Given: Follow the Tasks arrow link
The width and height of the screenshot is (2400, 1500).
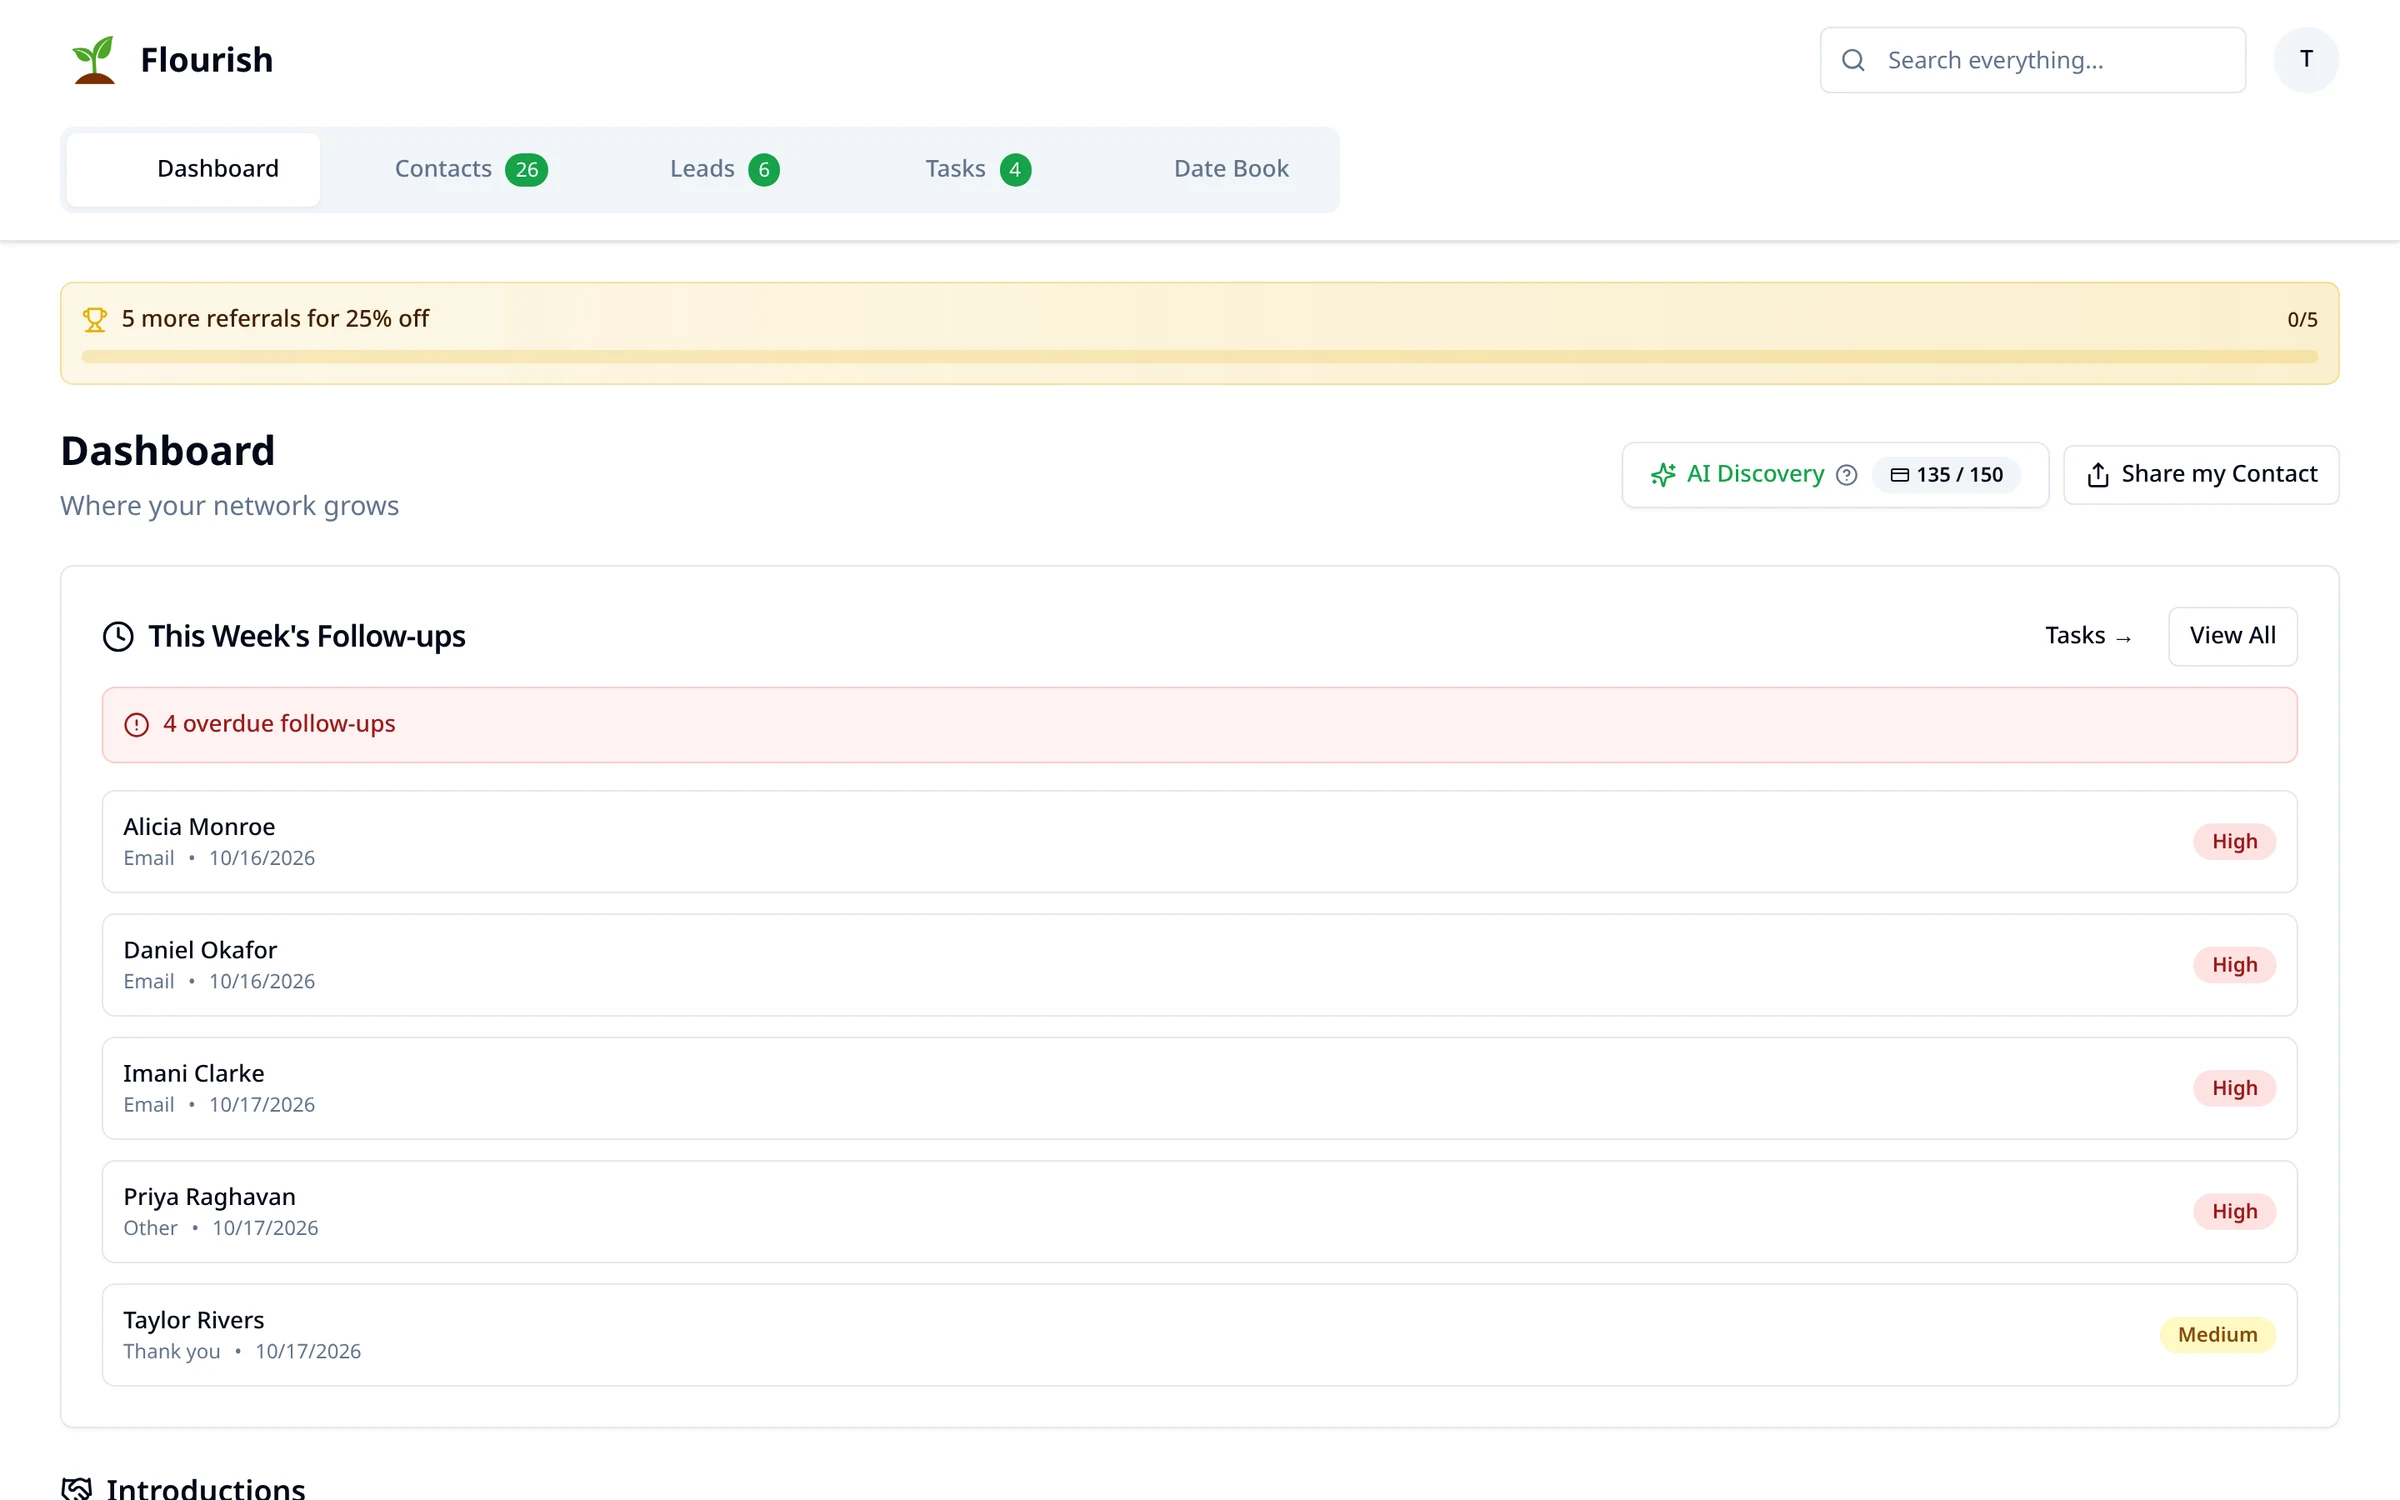Looking at the screenshot, I should coord(2088,636).
